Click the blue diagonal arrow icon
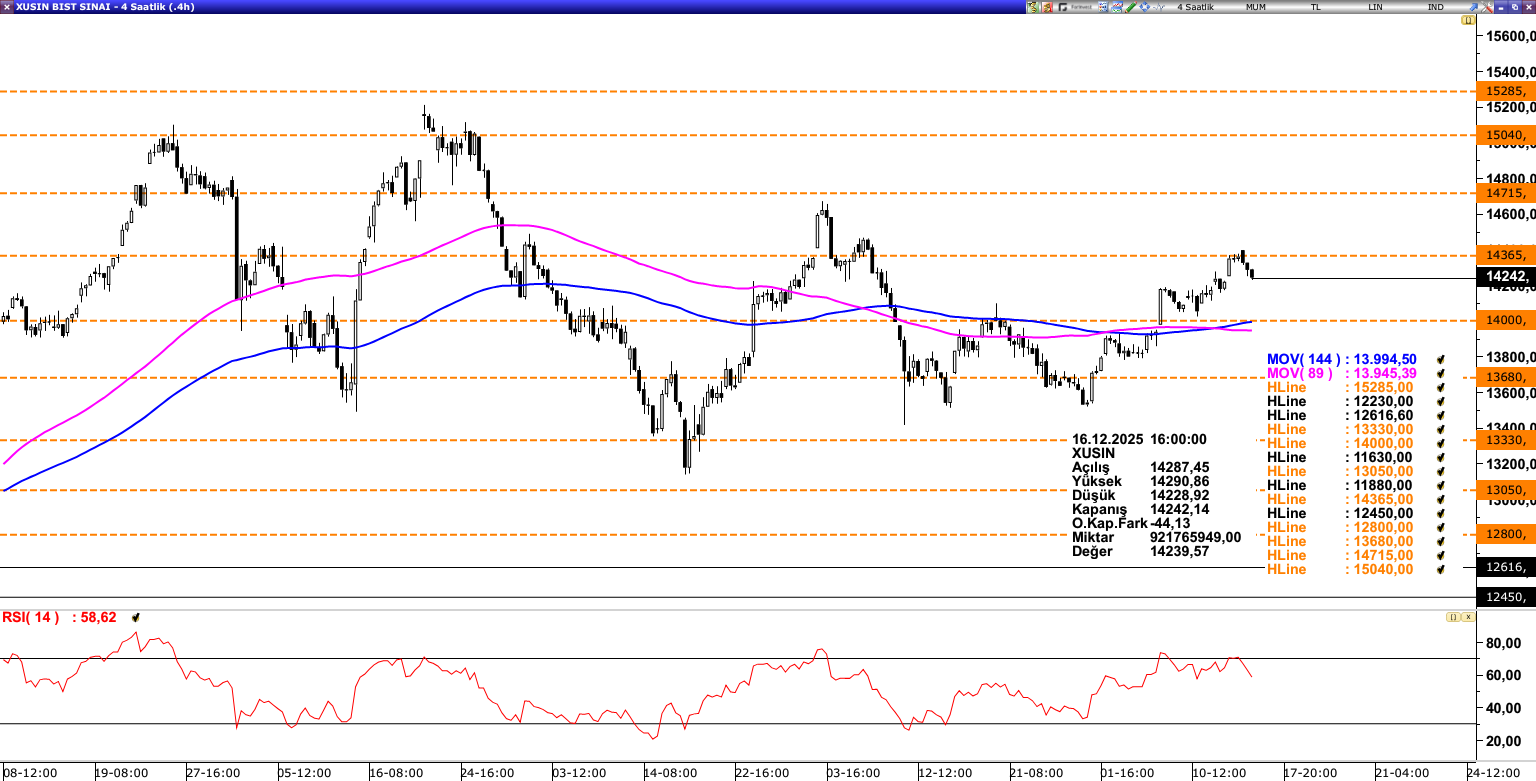Image resolution: width=1536 pixels, height=781 pixels. point(1473,7)
